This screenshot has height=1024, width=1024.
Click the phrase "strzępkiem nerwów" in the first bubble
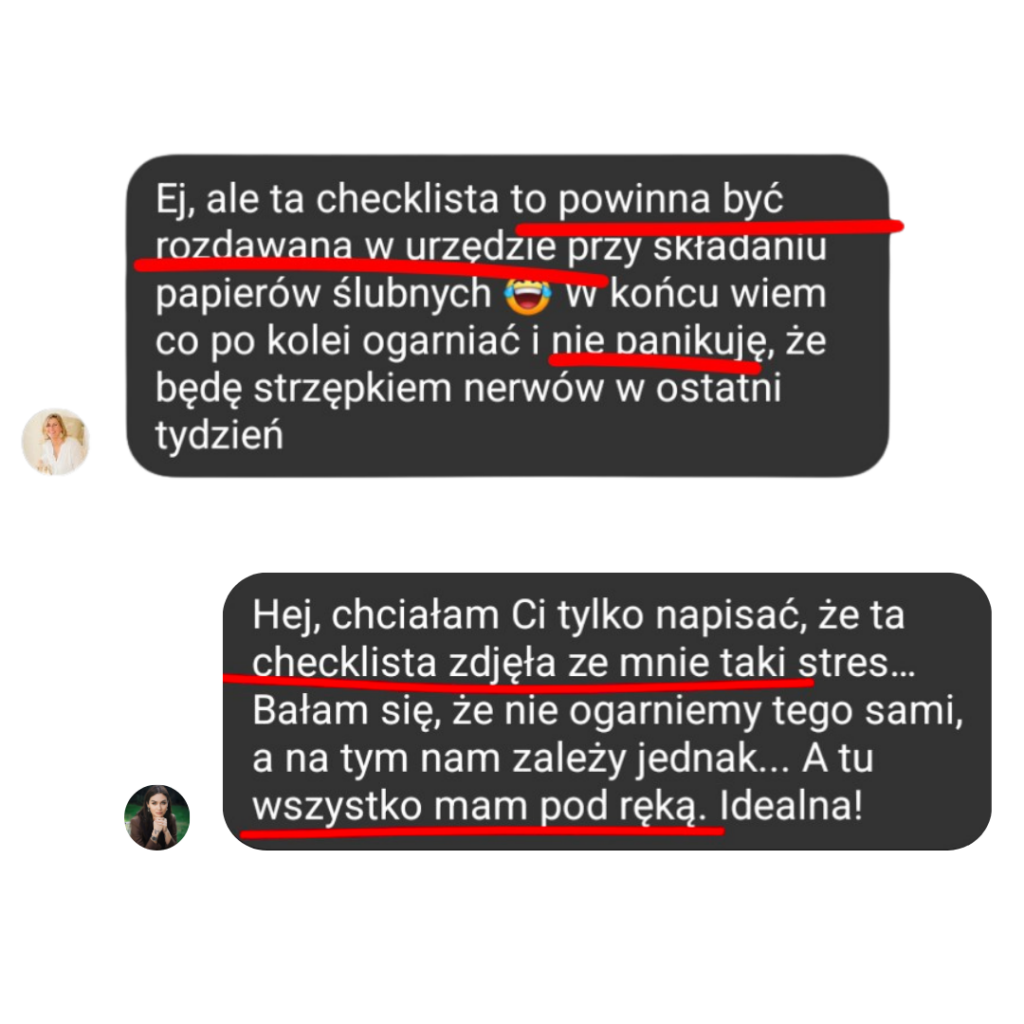428,389
